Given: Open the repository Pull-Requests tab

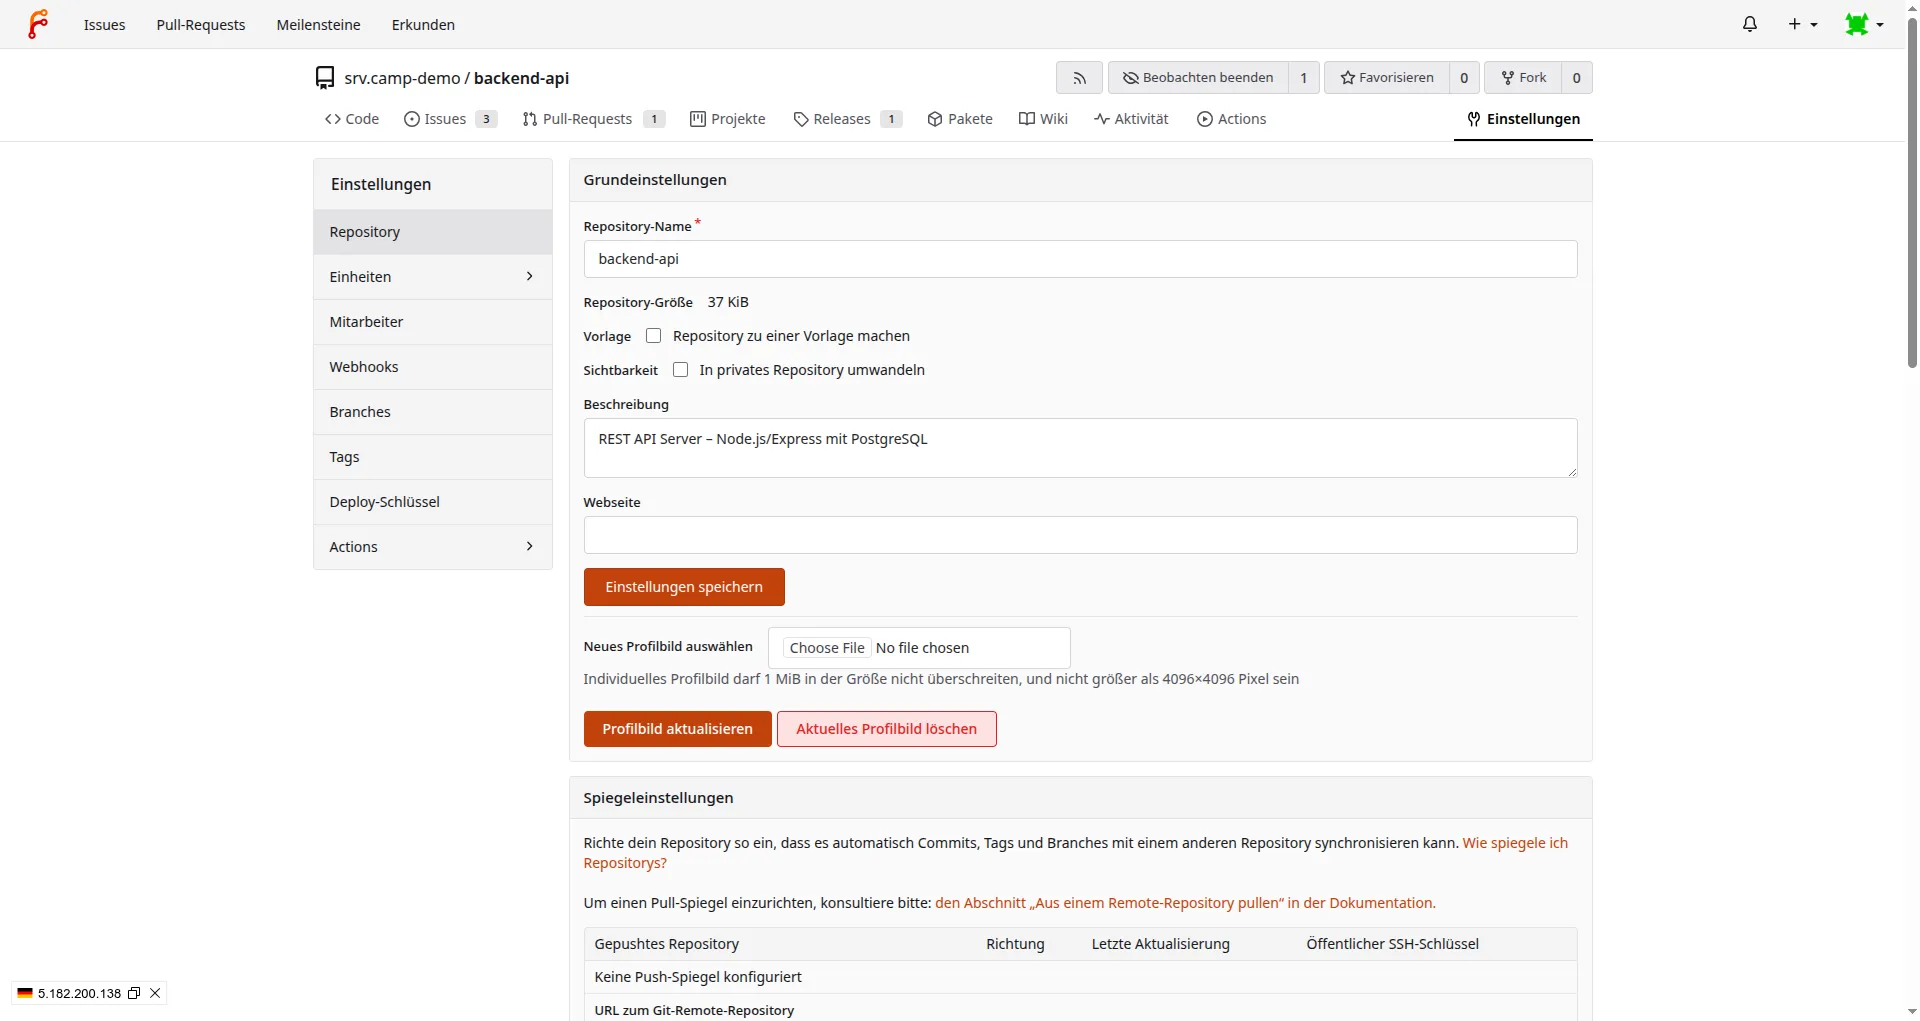Looking at the screenshot, I should coord(593,119).
